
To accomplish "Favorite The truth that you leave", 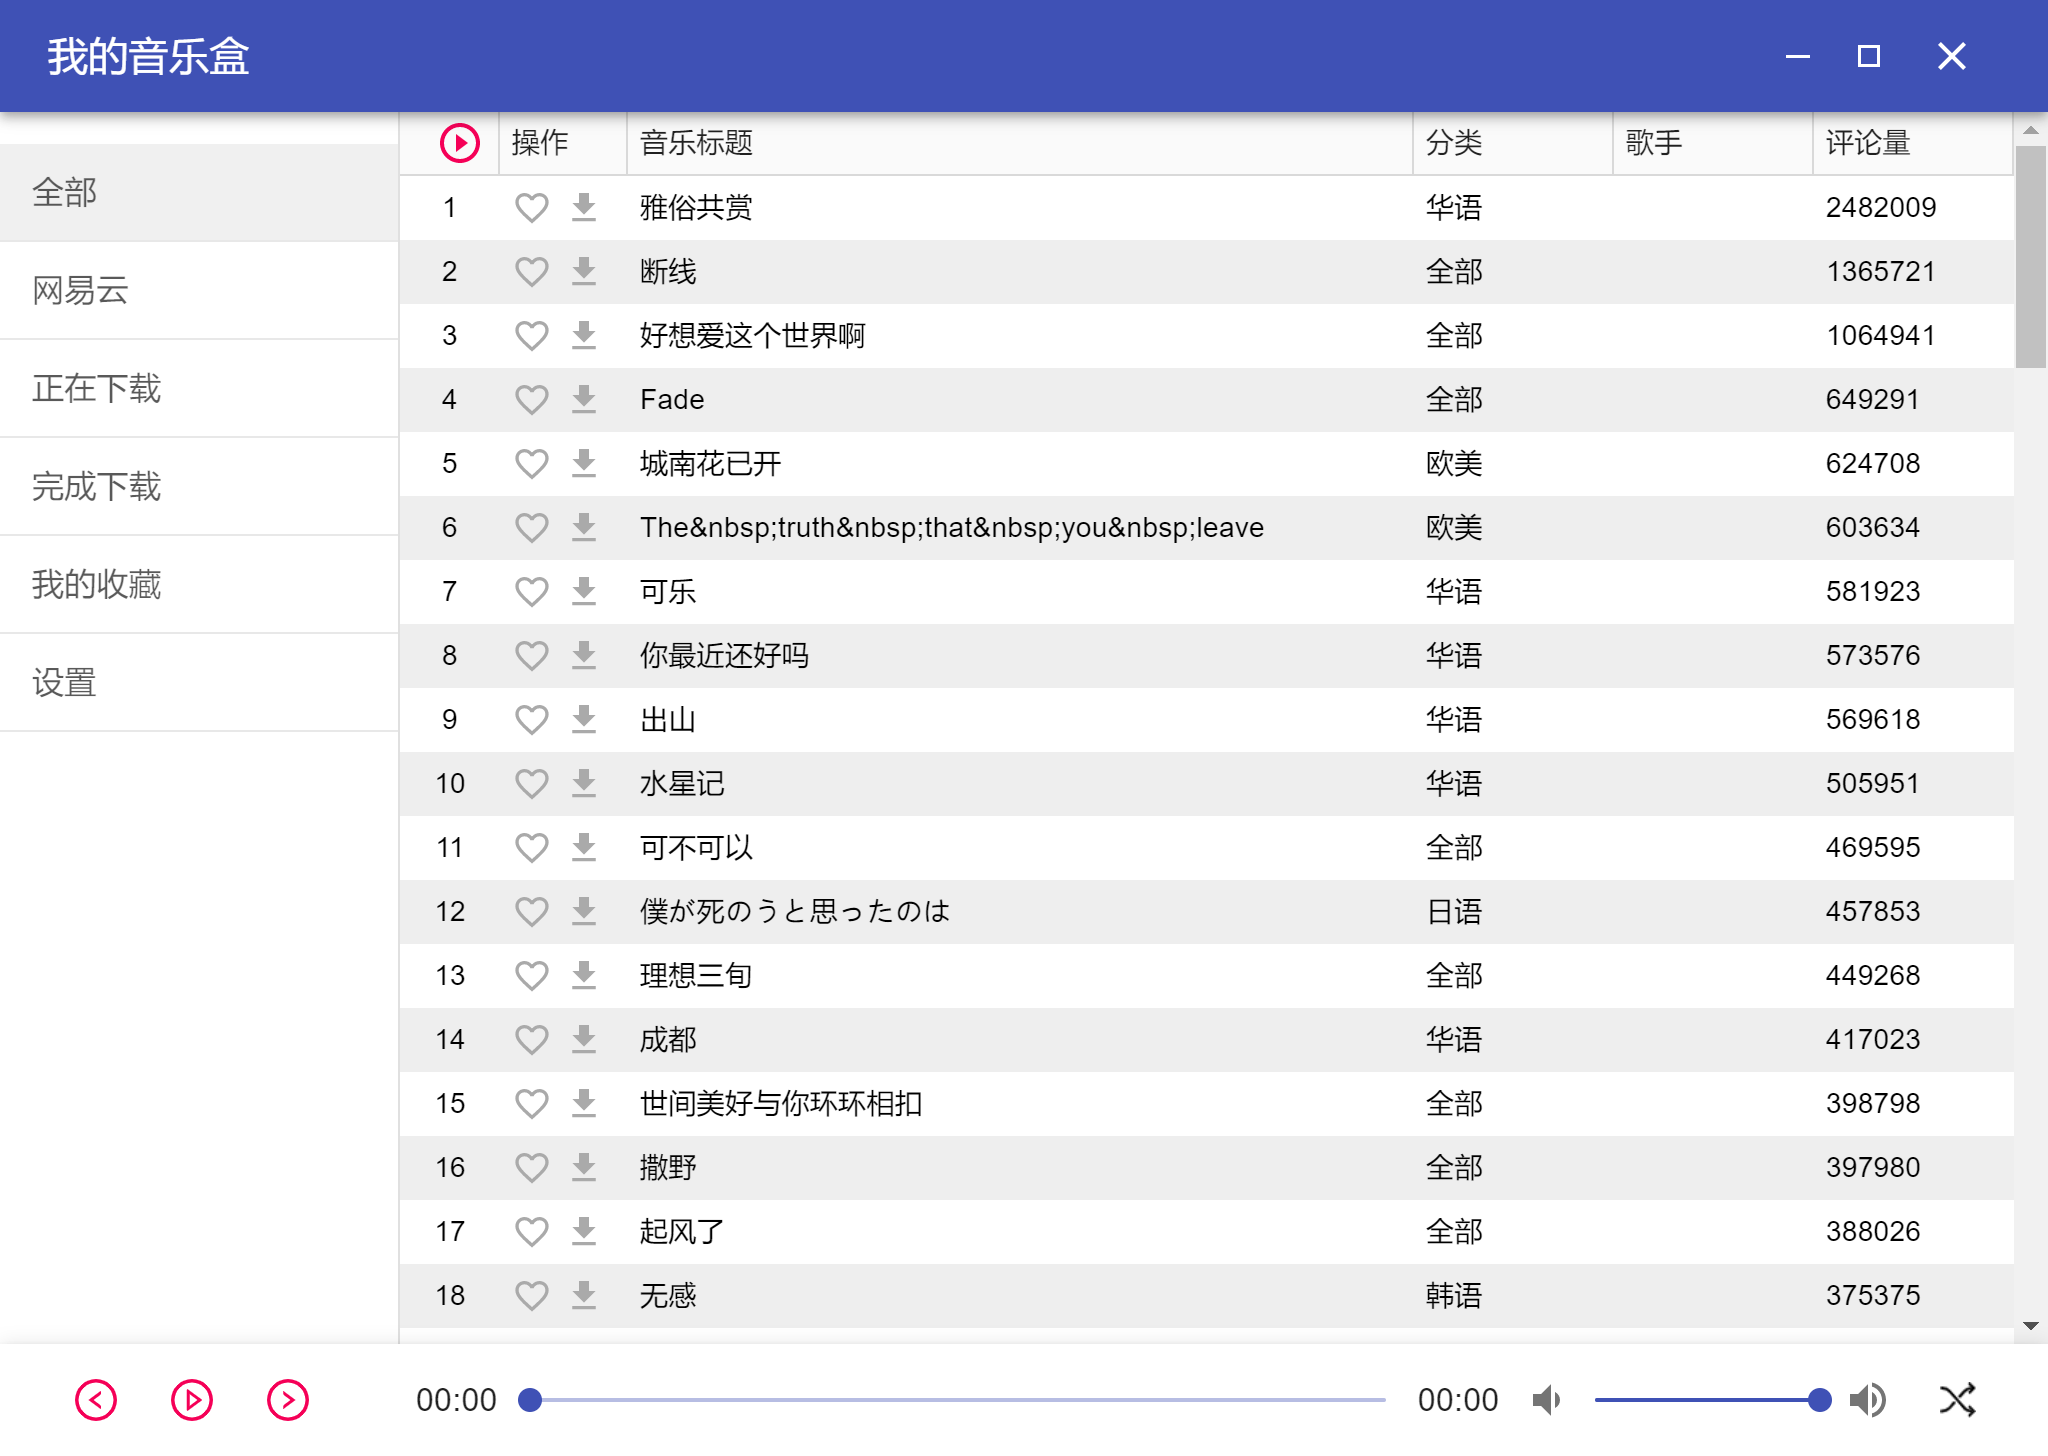I will (531, 527).
